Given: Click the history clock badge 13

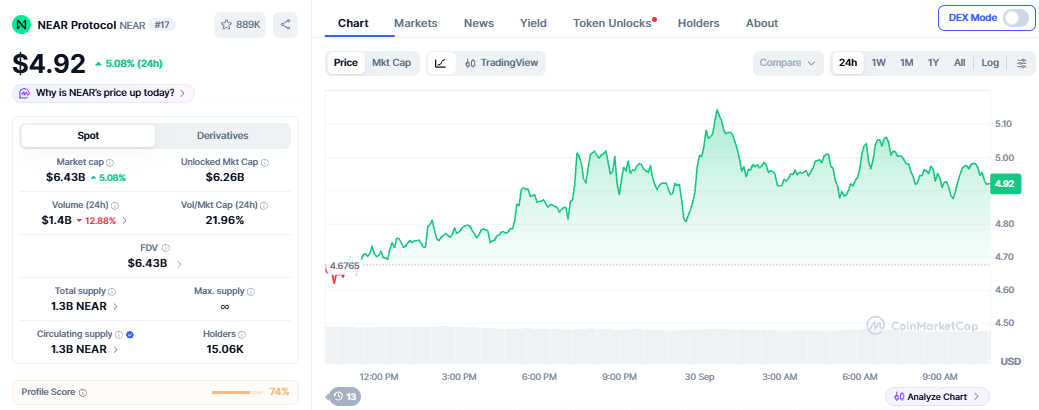Looking at the screenshot, I should pos(345,397).
